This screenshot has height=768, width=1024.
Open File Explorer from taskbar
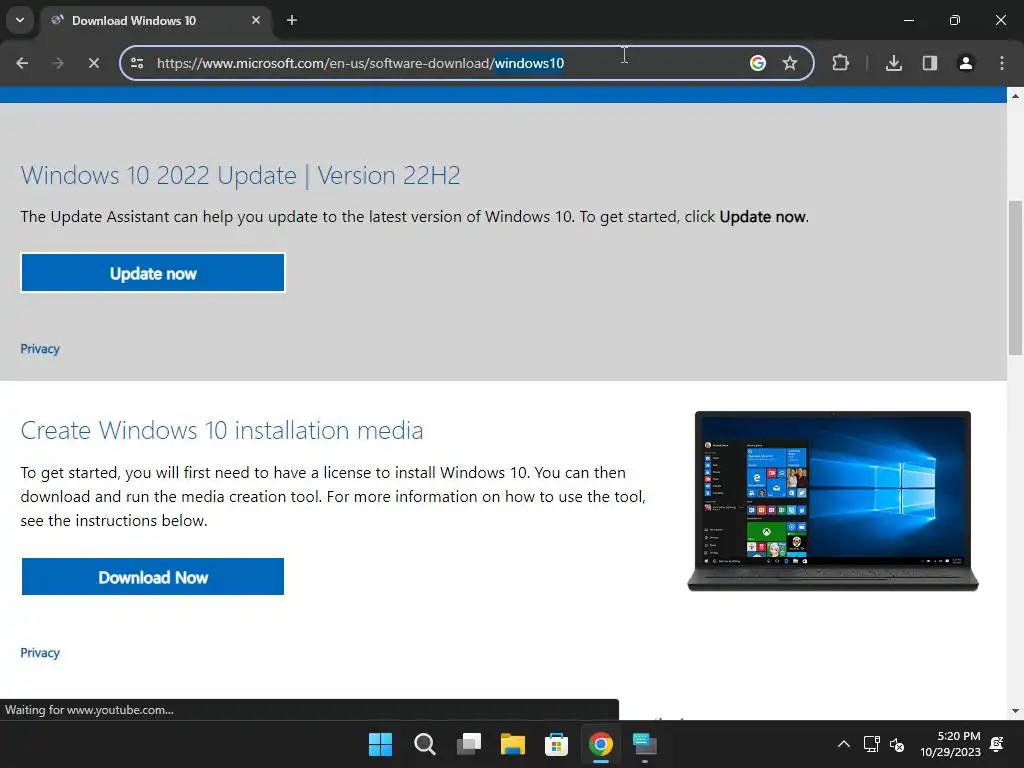click(x=513, y=744)
